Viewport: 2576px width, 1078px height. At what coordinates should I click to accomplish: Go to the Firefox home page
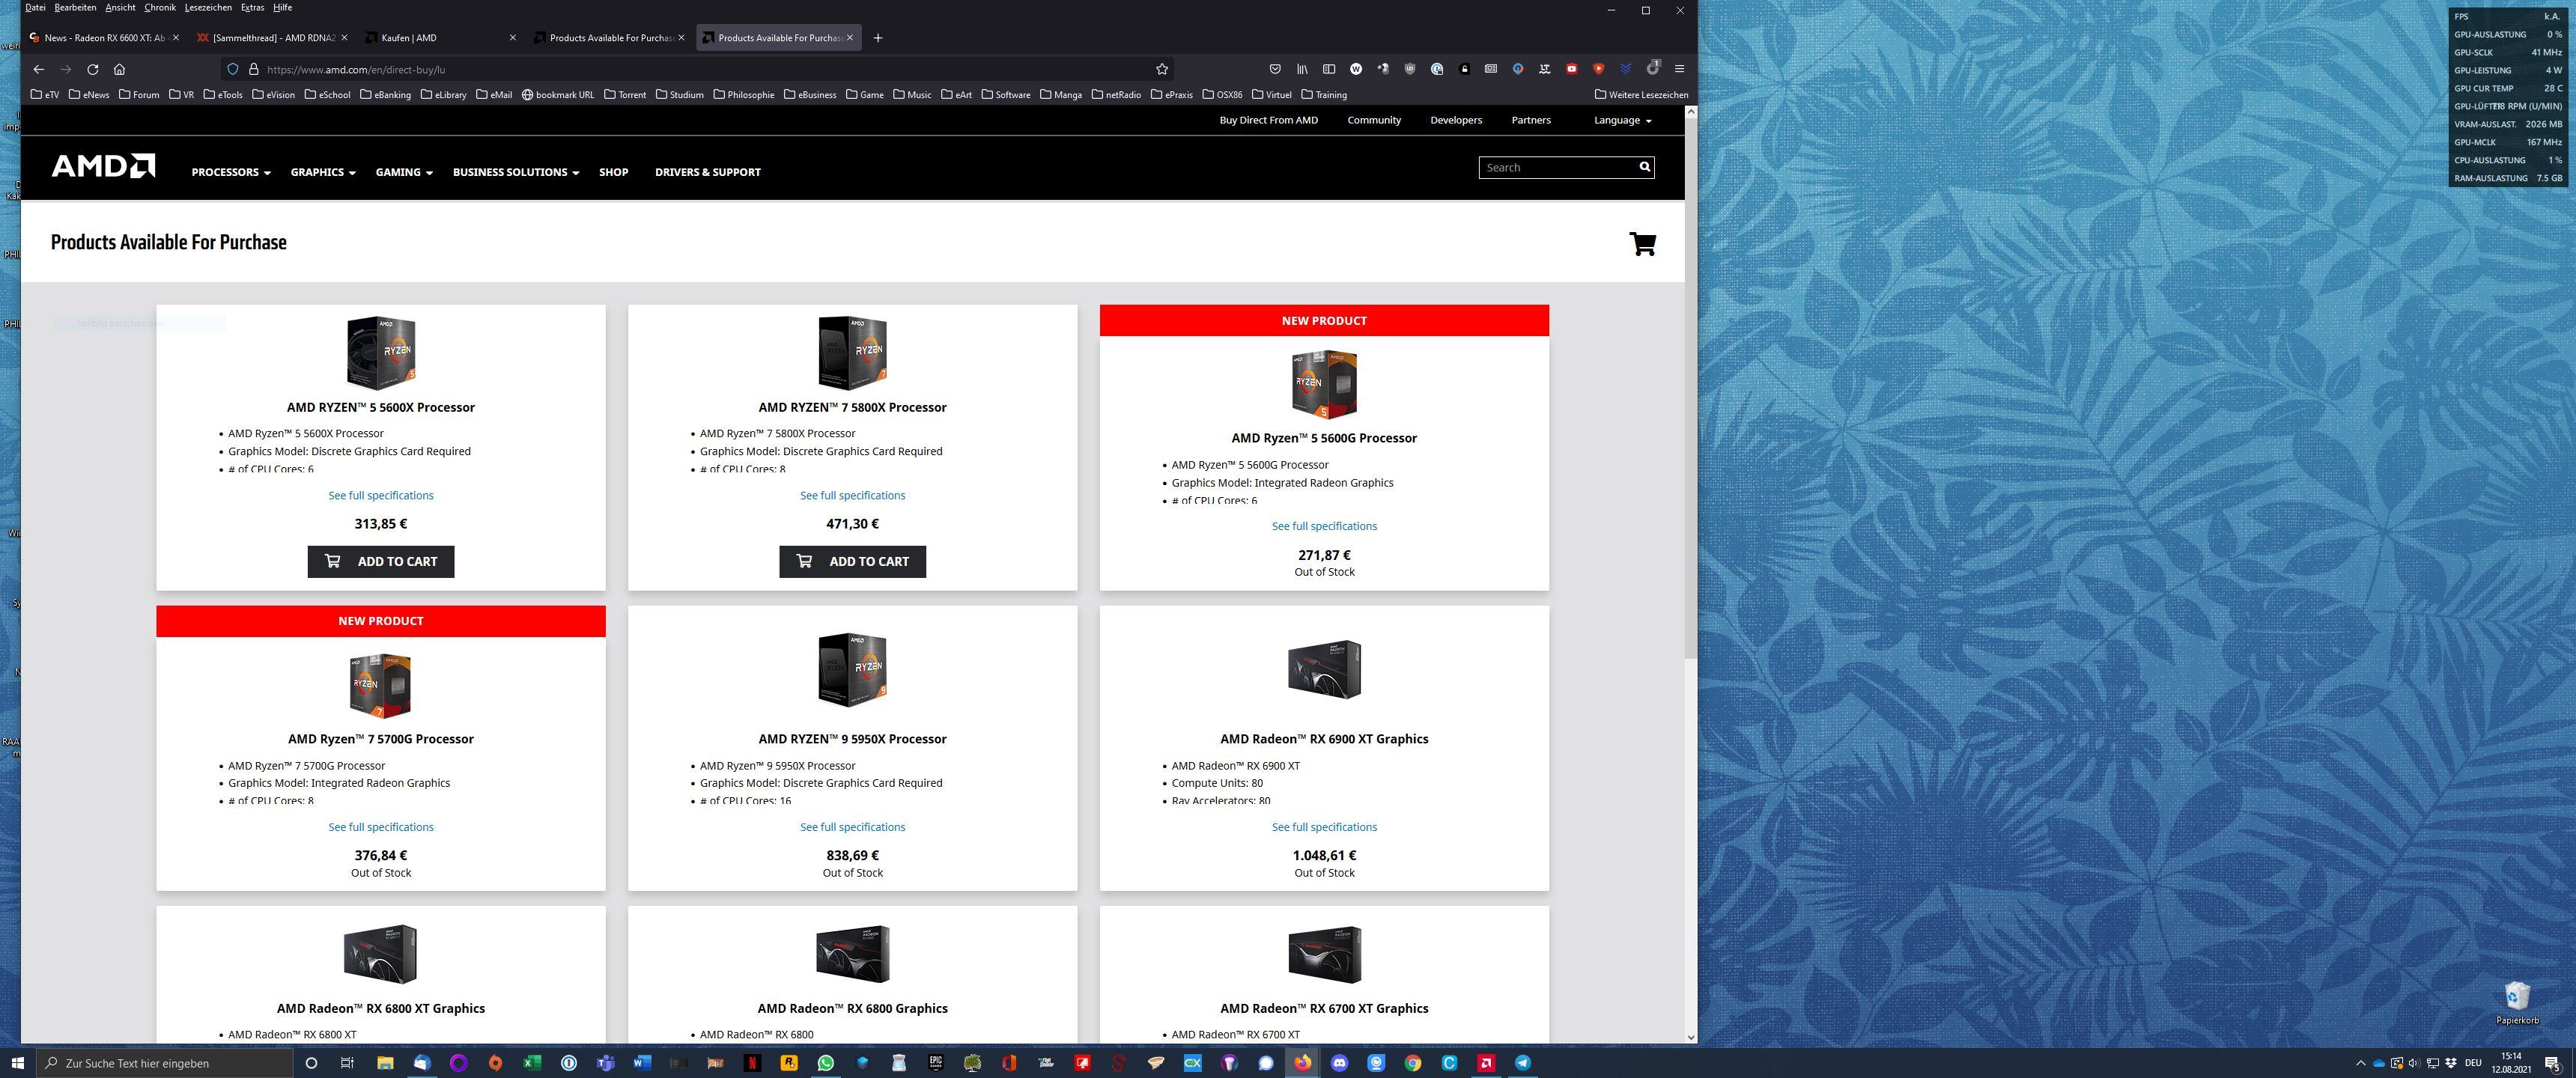tap(119, 69)
